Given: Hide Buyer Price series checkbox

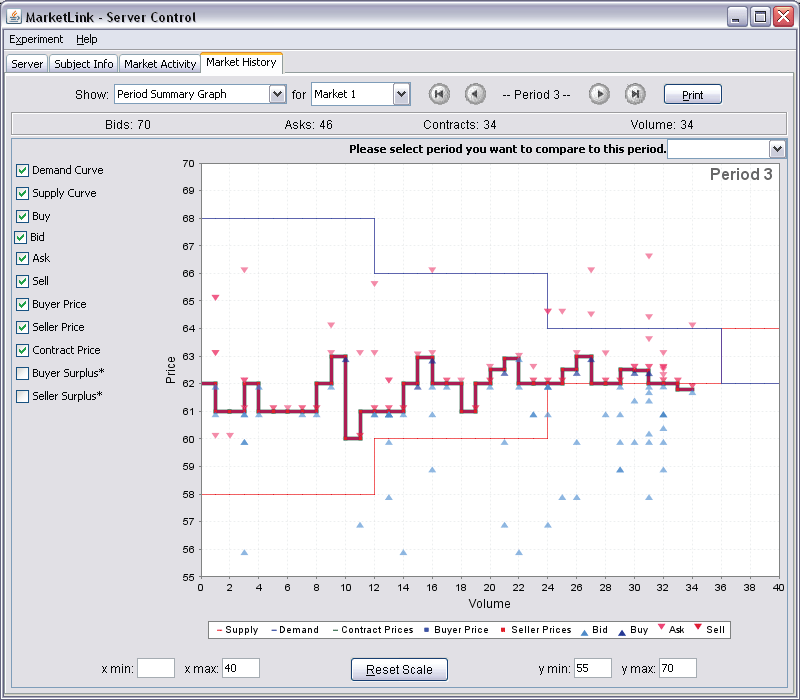Looking at the screenshot, I should (22, 305).
